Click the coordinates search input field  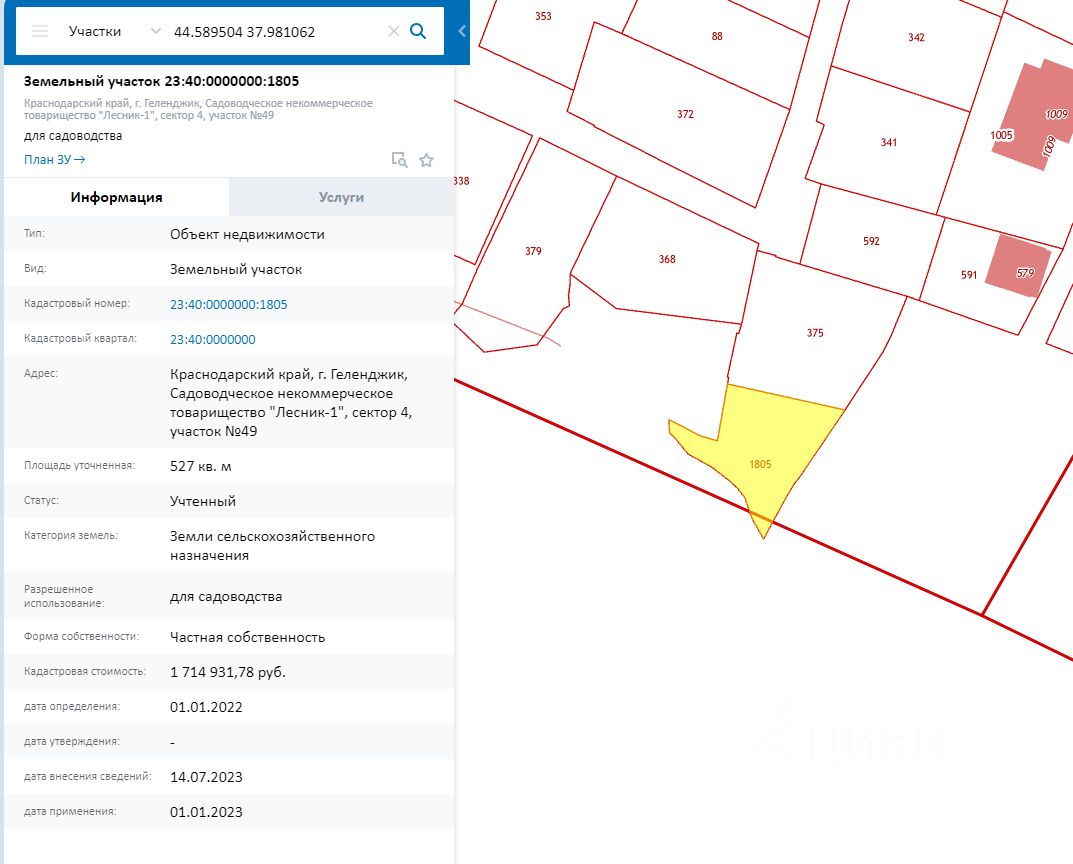click(x=277, y=32)
